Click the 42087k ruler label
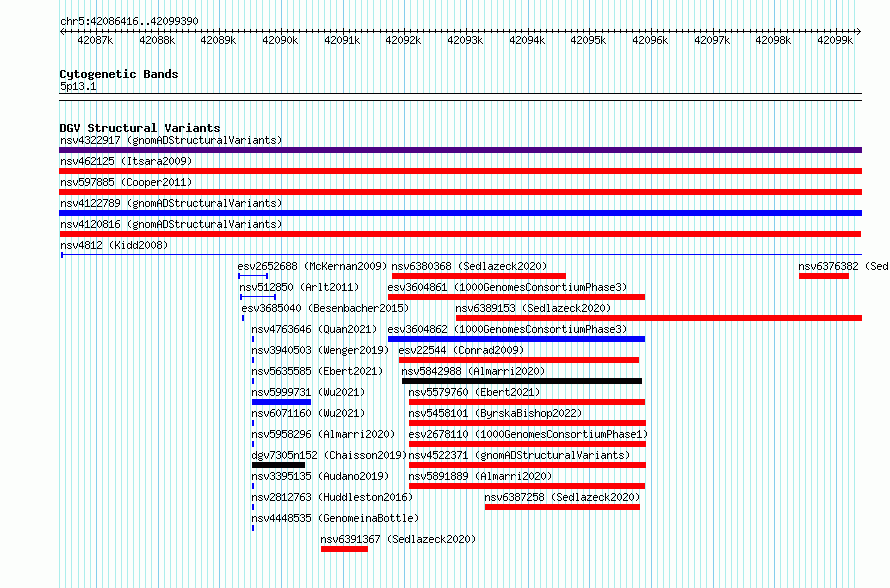Screen dimensions: 890x588 (x=95, y=40)
